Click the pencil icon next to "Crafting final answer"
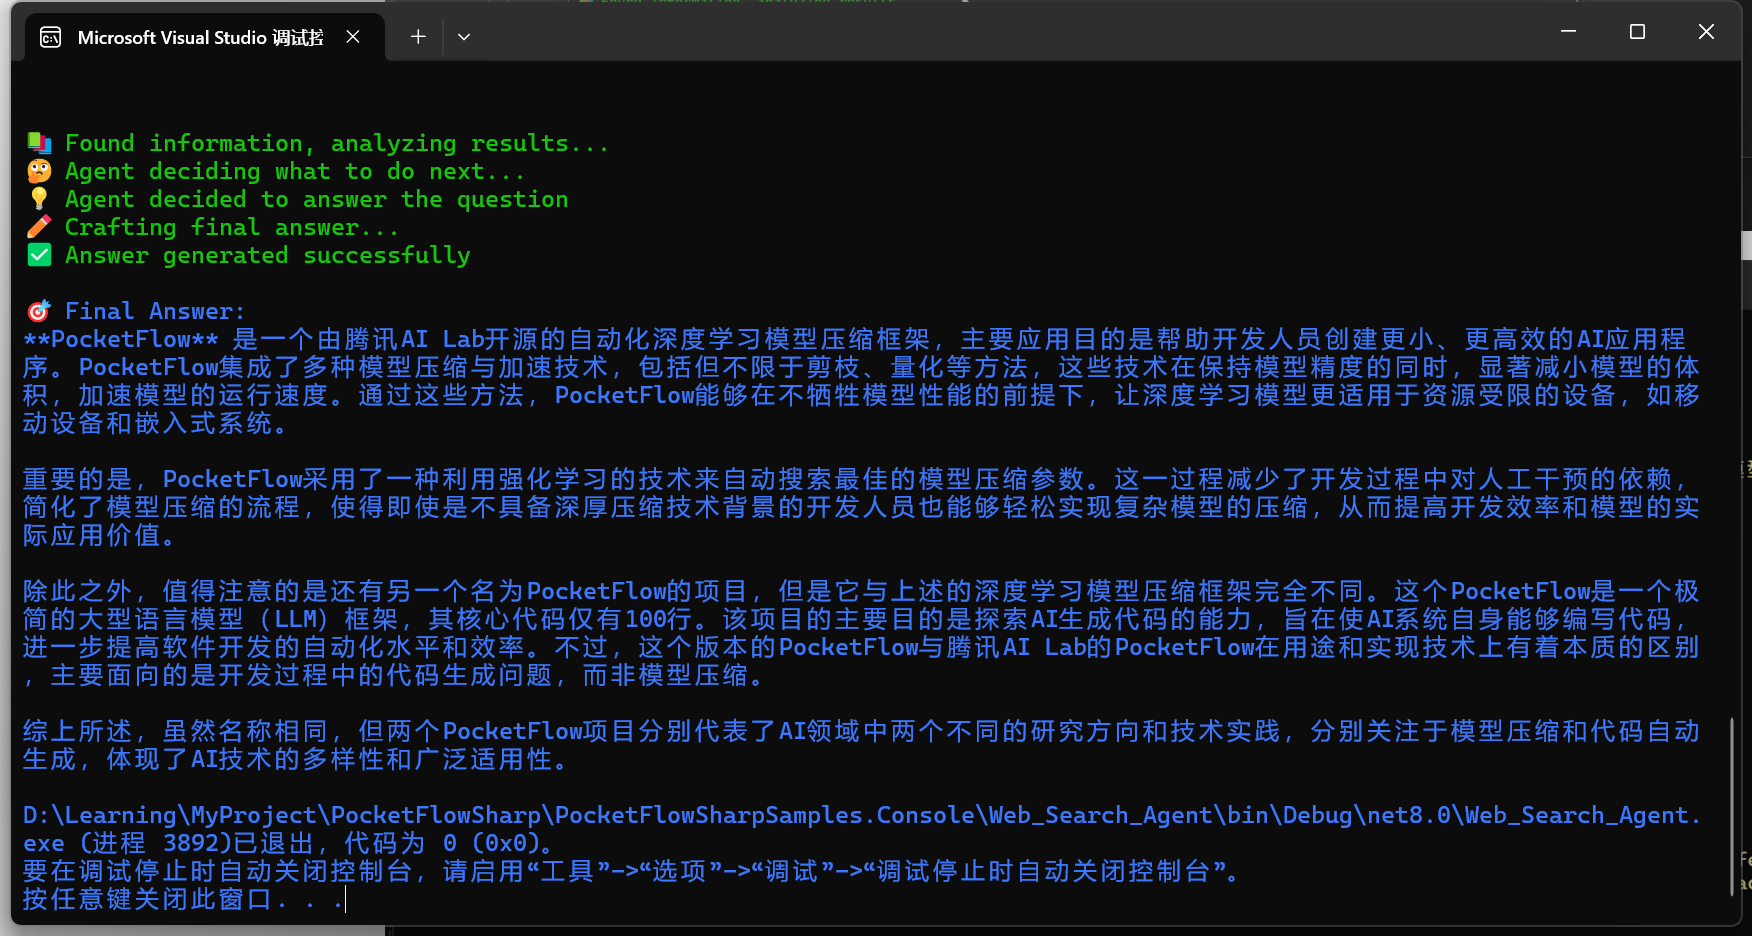This screenshot has width=1752, height=936. coord(38,226)
